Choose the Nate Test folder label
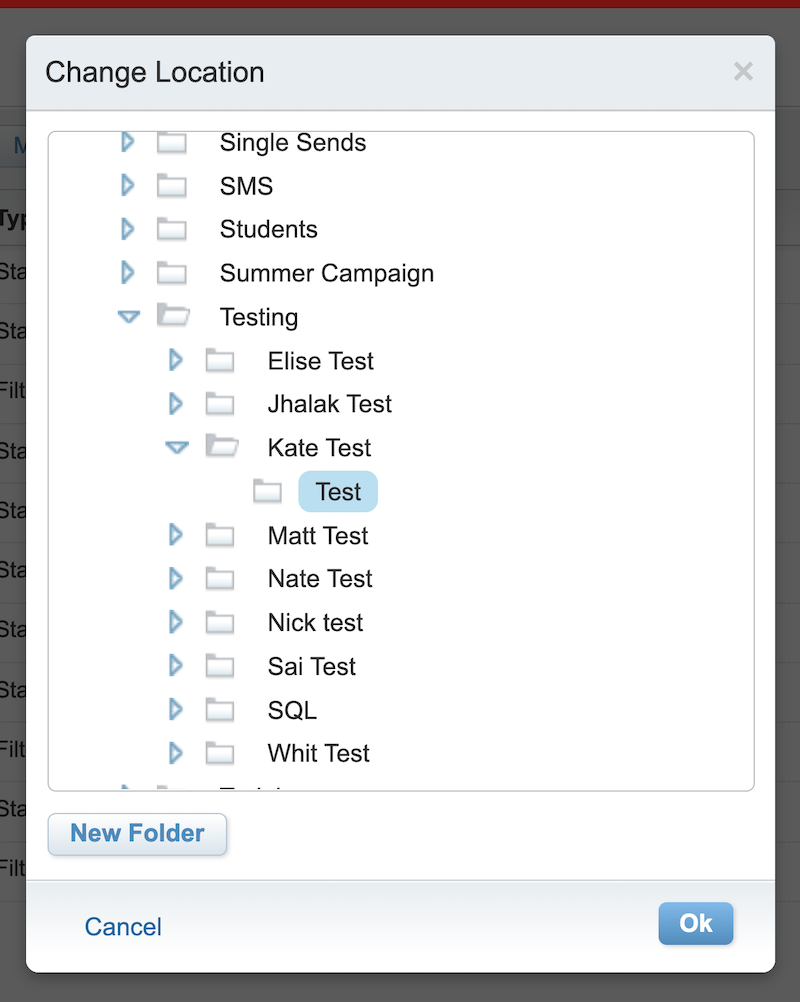 320,578
